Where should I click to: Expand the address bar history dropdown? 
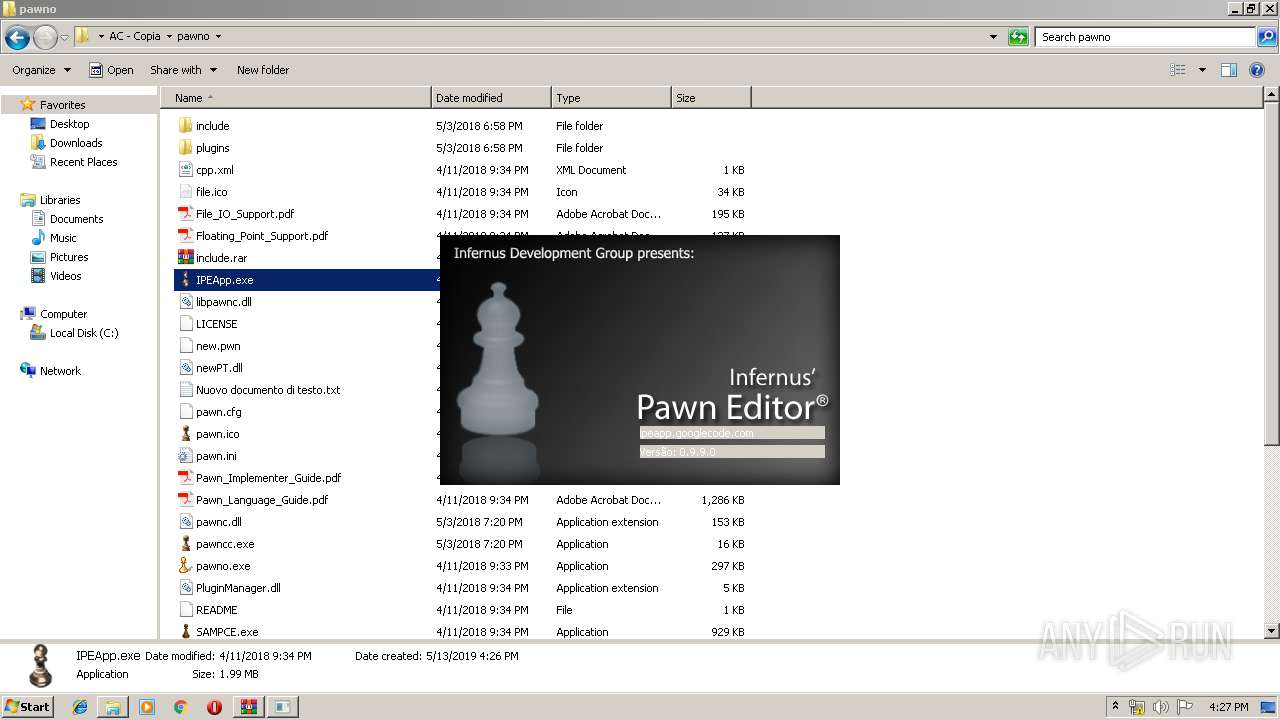point(993,37)
